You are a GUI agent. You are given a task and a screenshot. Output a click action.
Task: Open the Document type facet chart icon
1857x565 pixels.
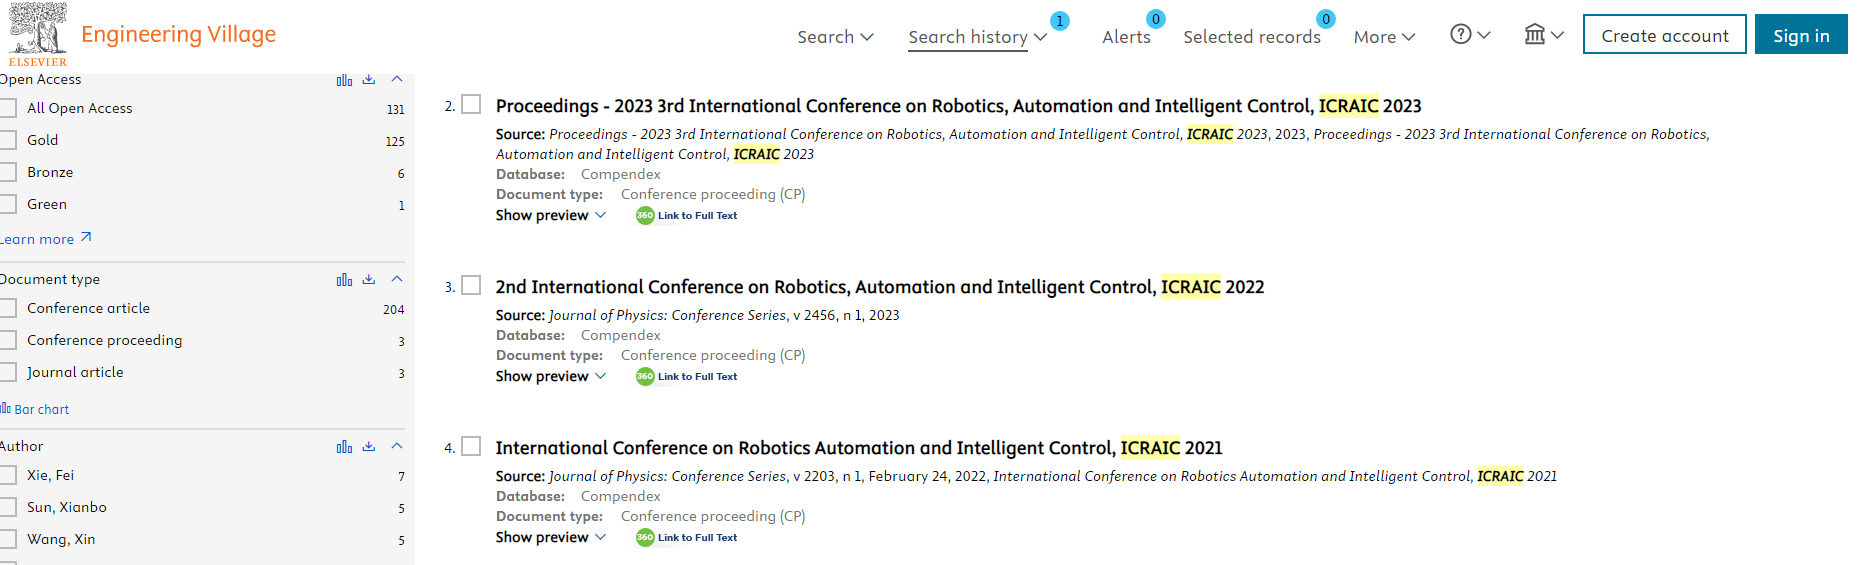tap(344, 280)
